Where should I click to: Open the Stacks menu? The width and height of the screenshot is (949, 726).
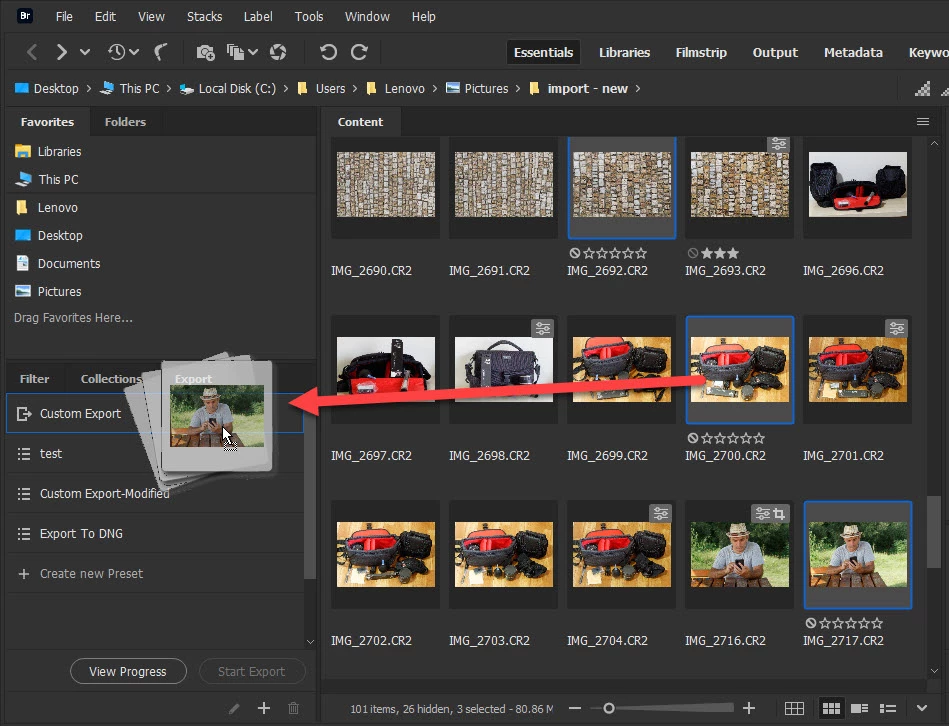tap(204, 17)
